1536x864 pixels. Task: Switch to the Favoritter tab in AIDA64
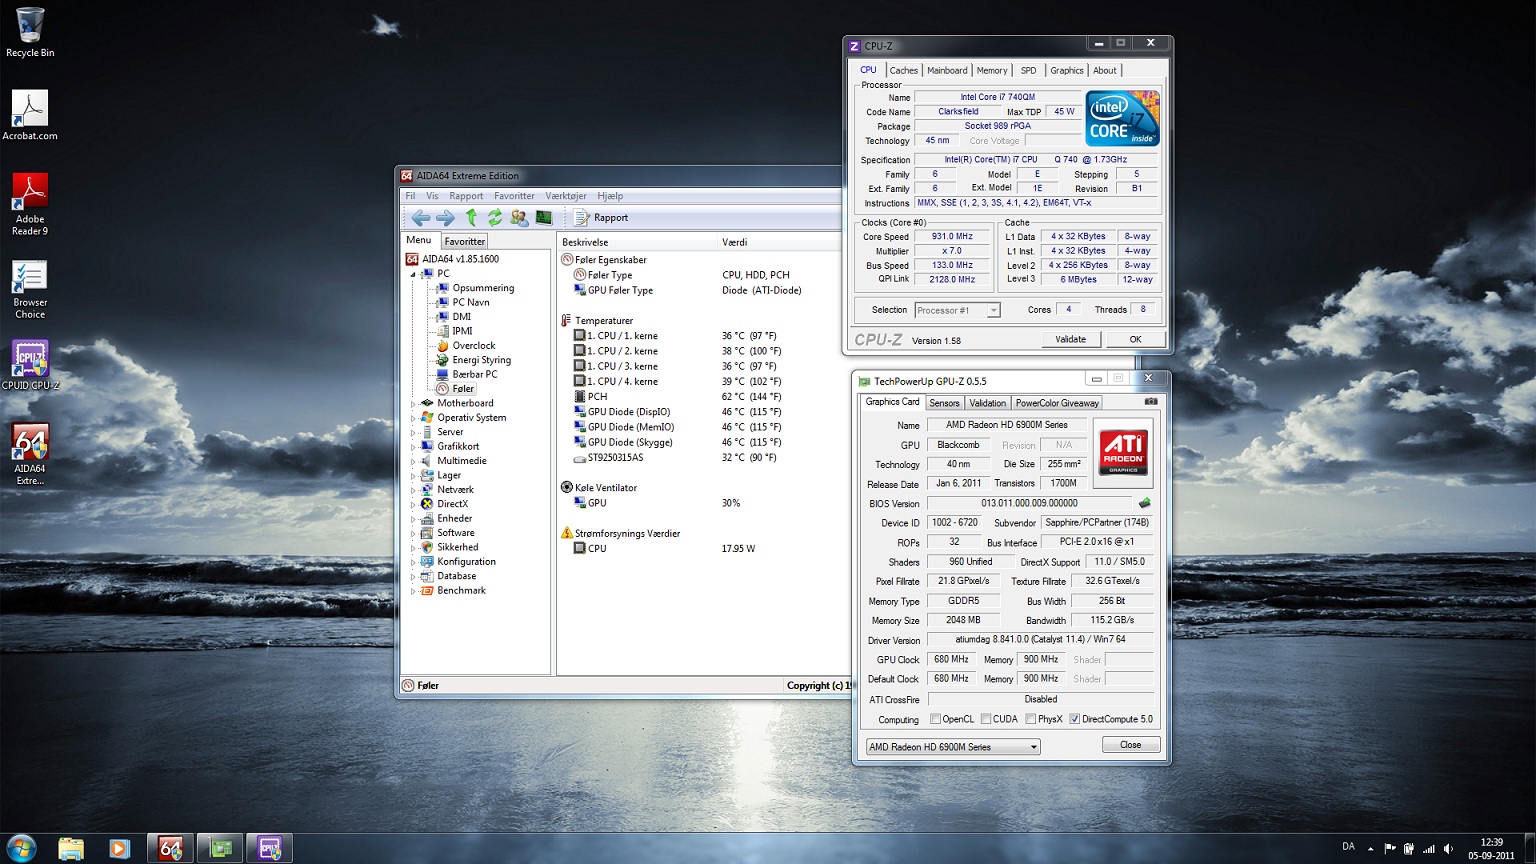pyautogui.click(x=464, y=241)
